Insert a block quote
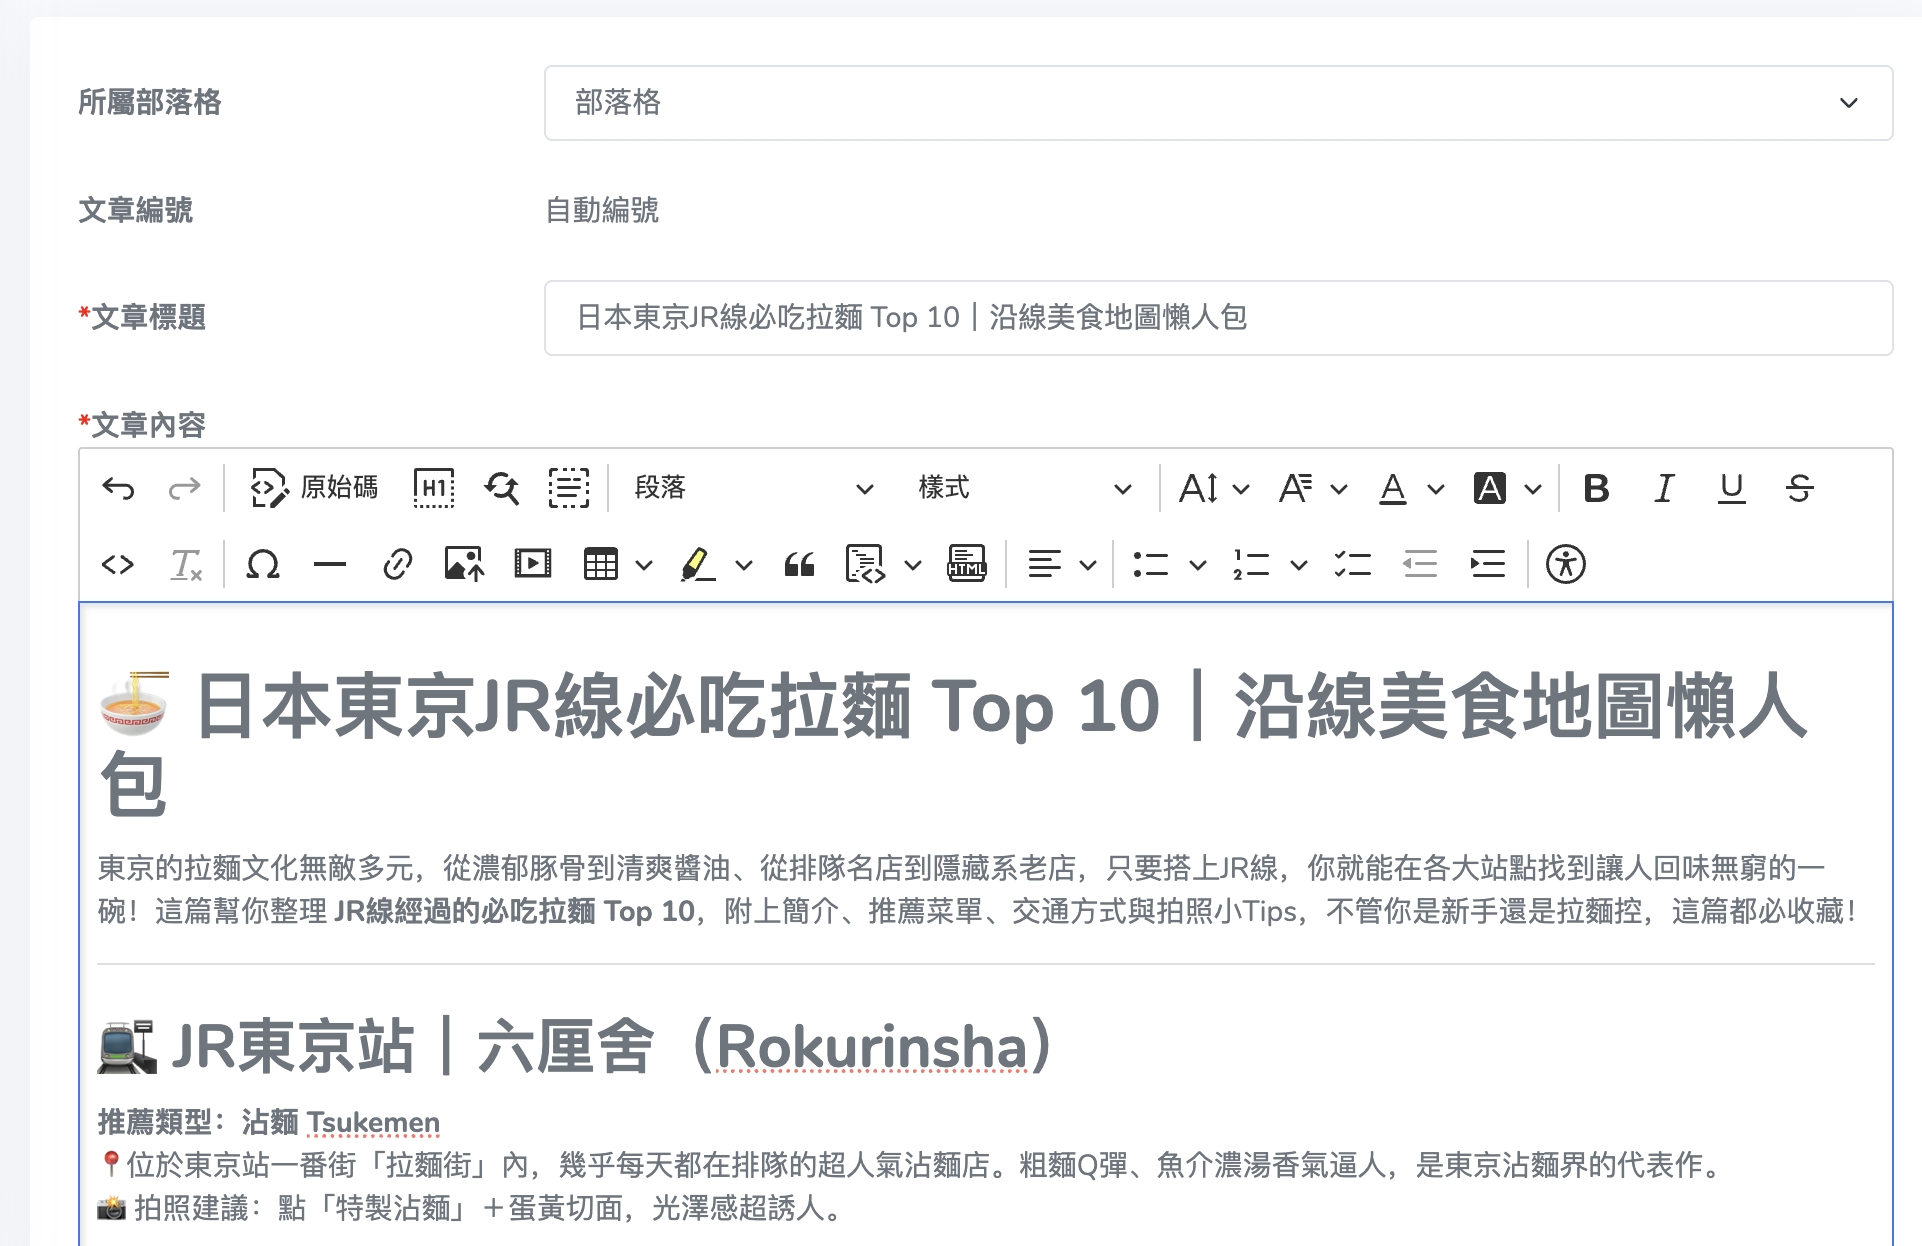Screen dimensions: 1922x1246 [x=799, y=564]
